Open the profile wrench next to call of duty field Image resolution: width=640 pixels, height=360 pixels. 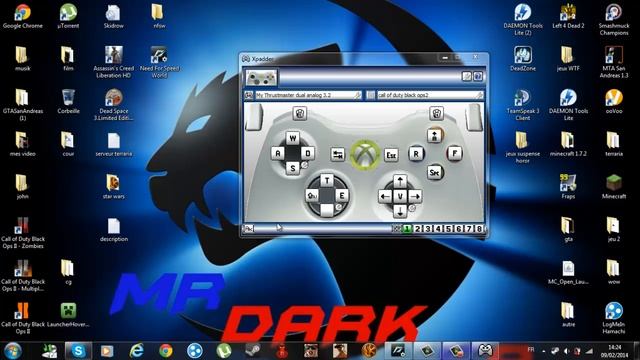tap(479, 95)
